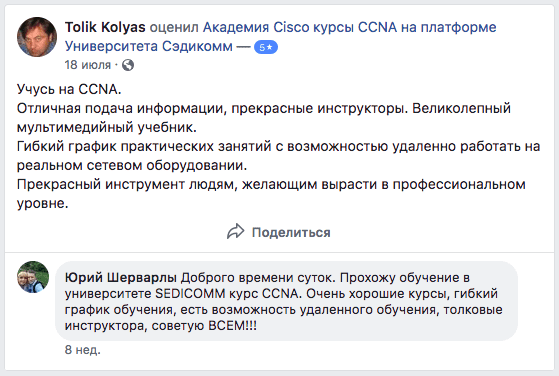Open the 18 июля post timestamp
The width and height of the screenshot is (559, 376).
(88, 65)
